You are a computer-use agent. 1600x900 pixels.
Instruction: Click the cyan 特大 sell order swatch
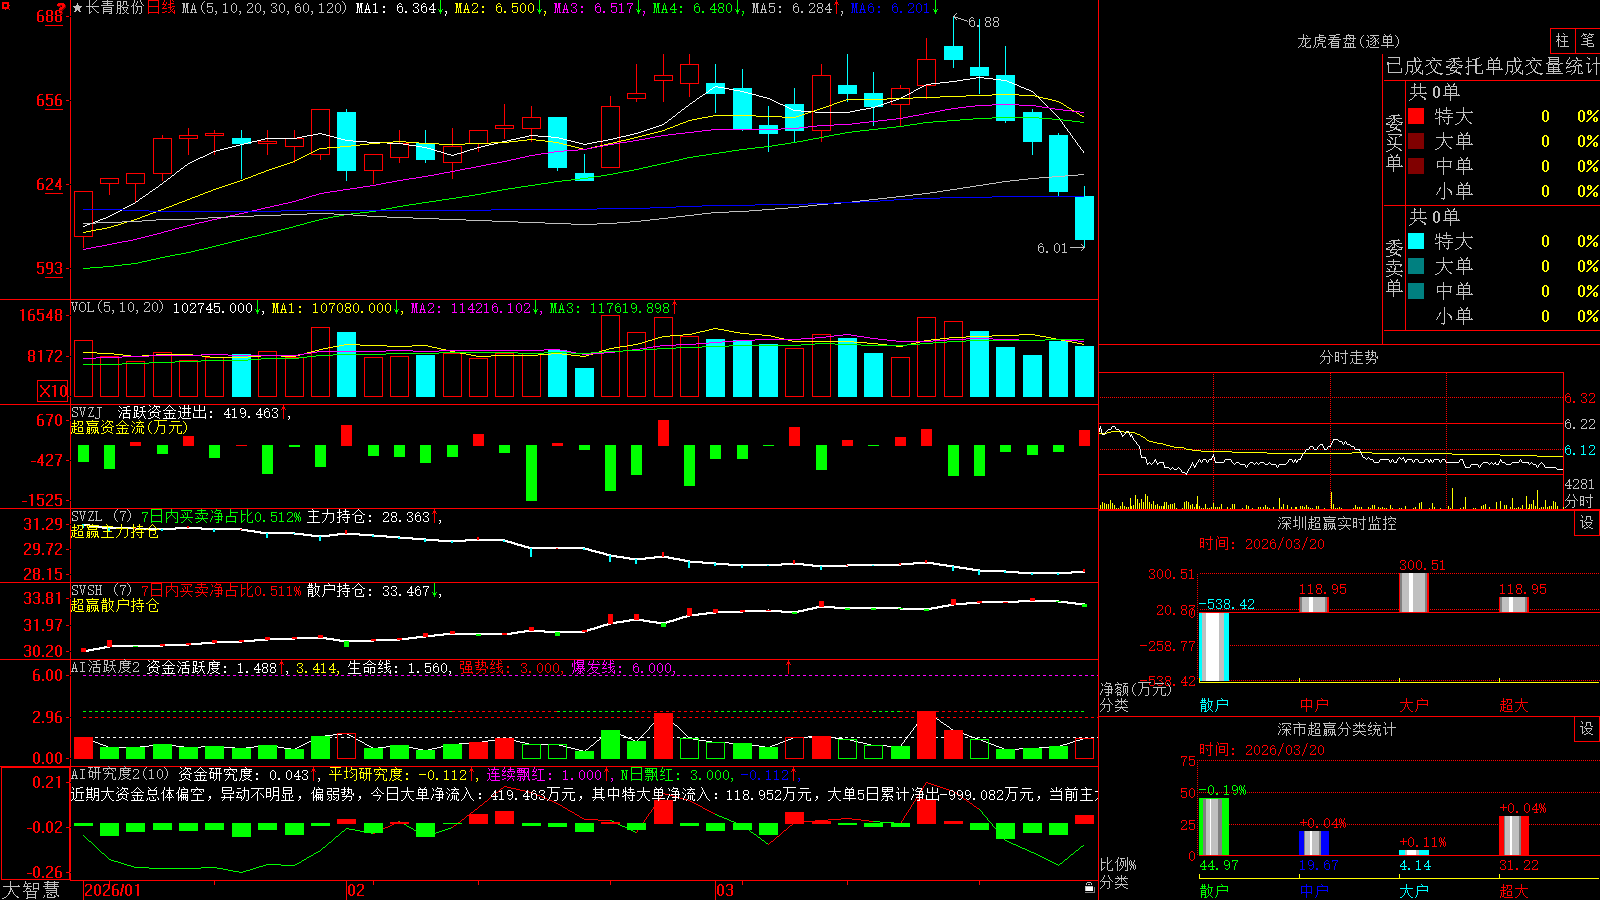coord(1416,241)
